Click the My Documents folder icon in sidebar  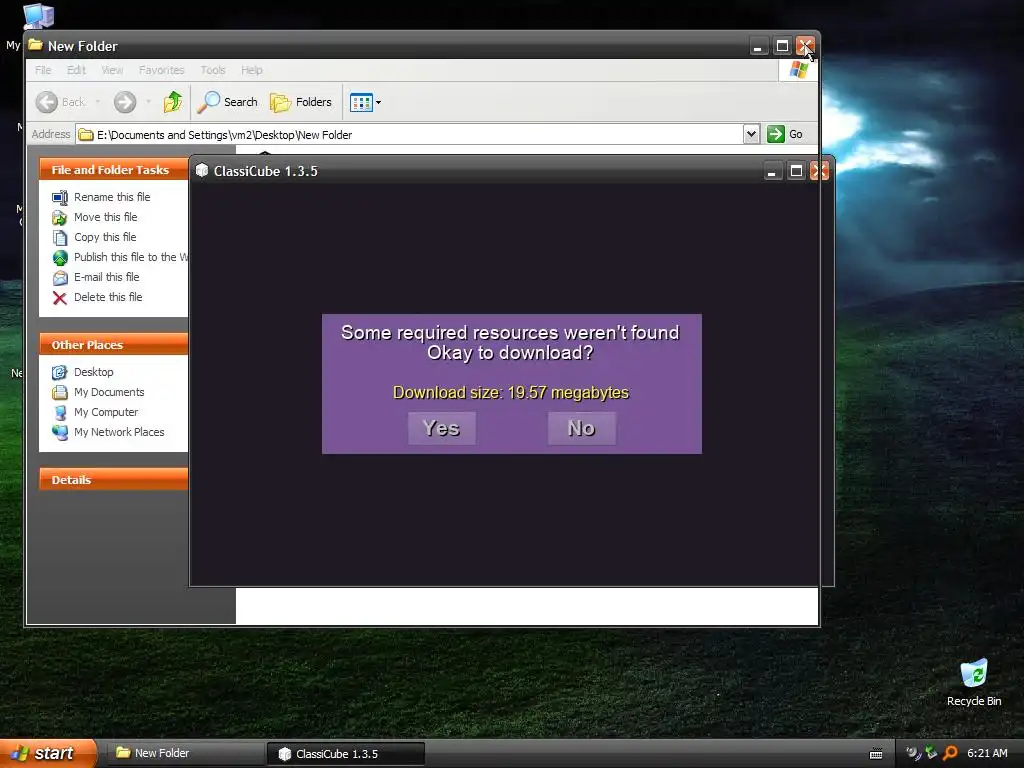tap(59, 392)
